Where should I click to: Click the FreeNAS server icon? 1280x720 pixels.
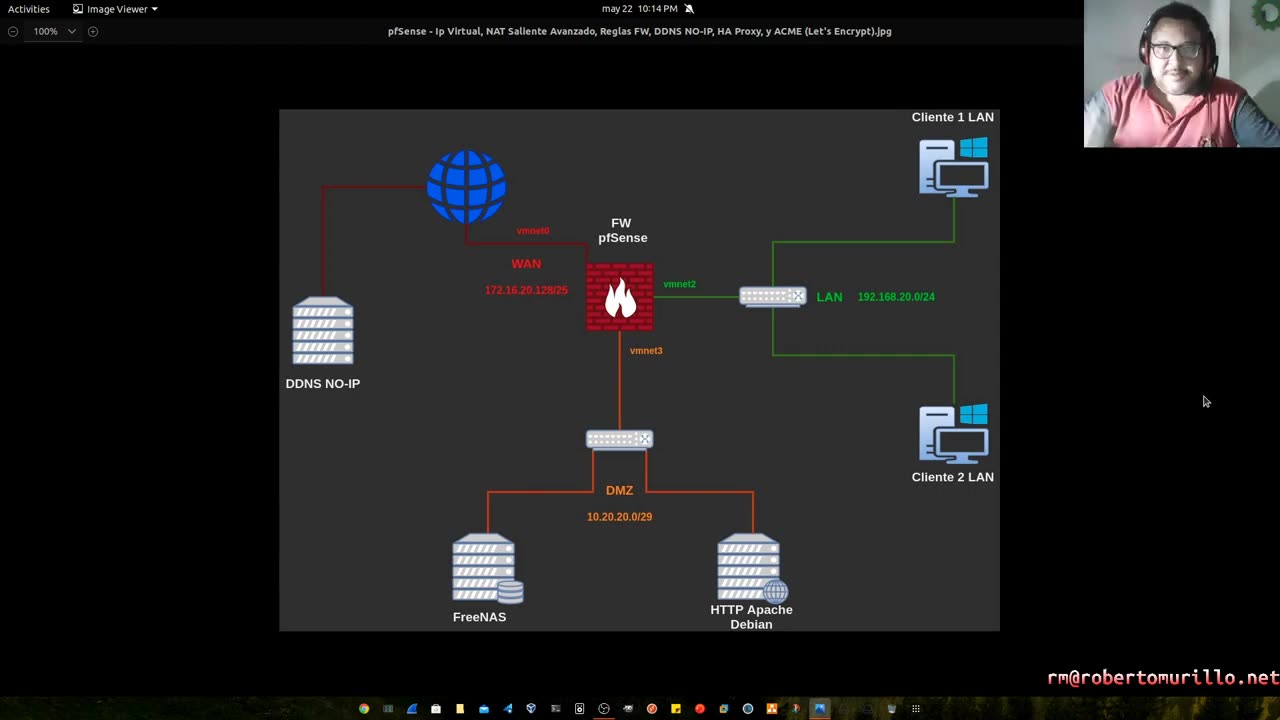coord(487,569)
